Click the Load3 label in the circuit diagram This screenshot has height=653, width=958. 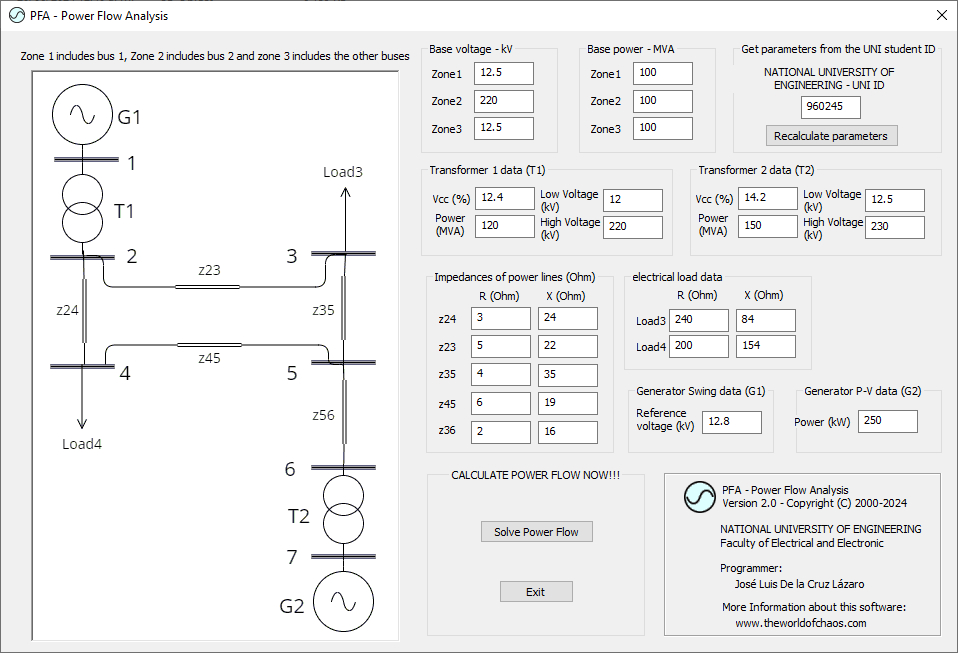click(343, 172)
